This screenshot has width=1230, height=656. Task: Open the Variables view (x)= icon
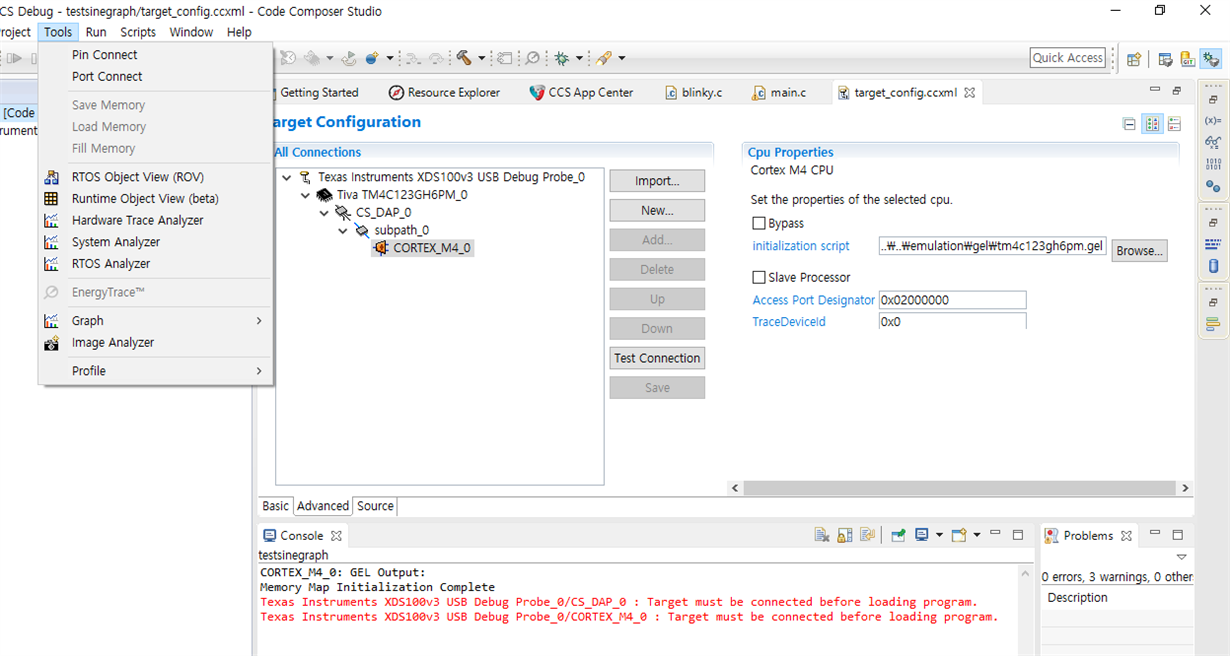[1213, 120]
